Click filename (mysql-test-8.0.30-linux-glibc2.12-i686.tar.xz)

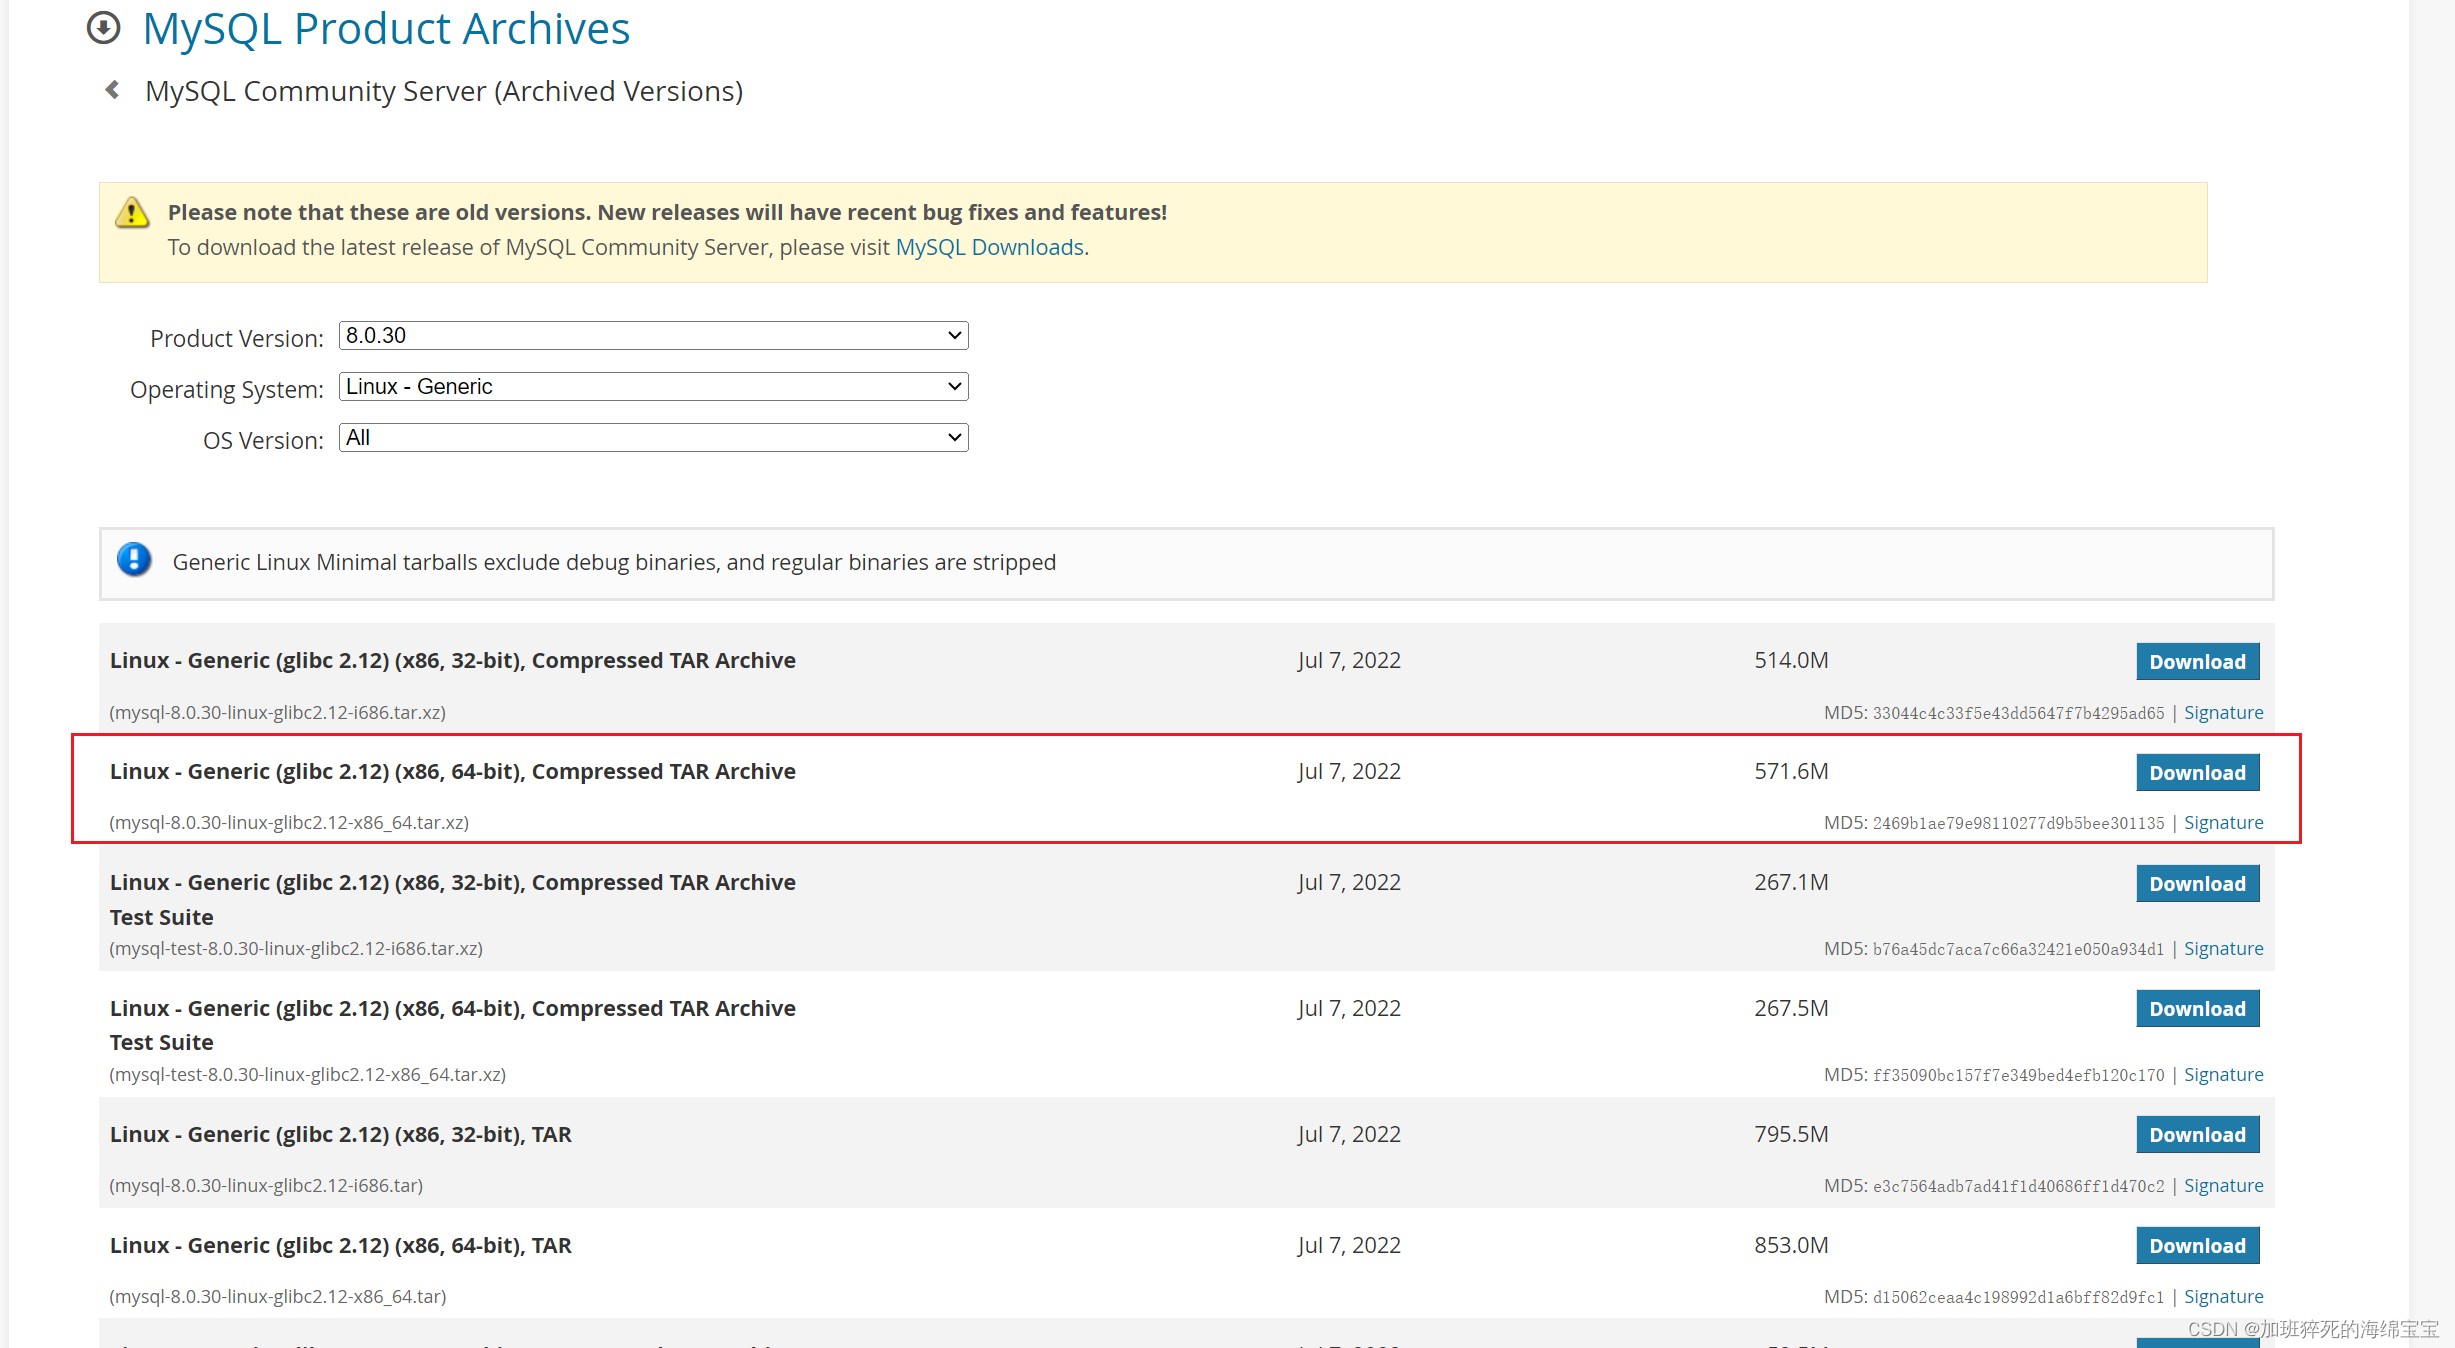296,949
